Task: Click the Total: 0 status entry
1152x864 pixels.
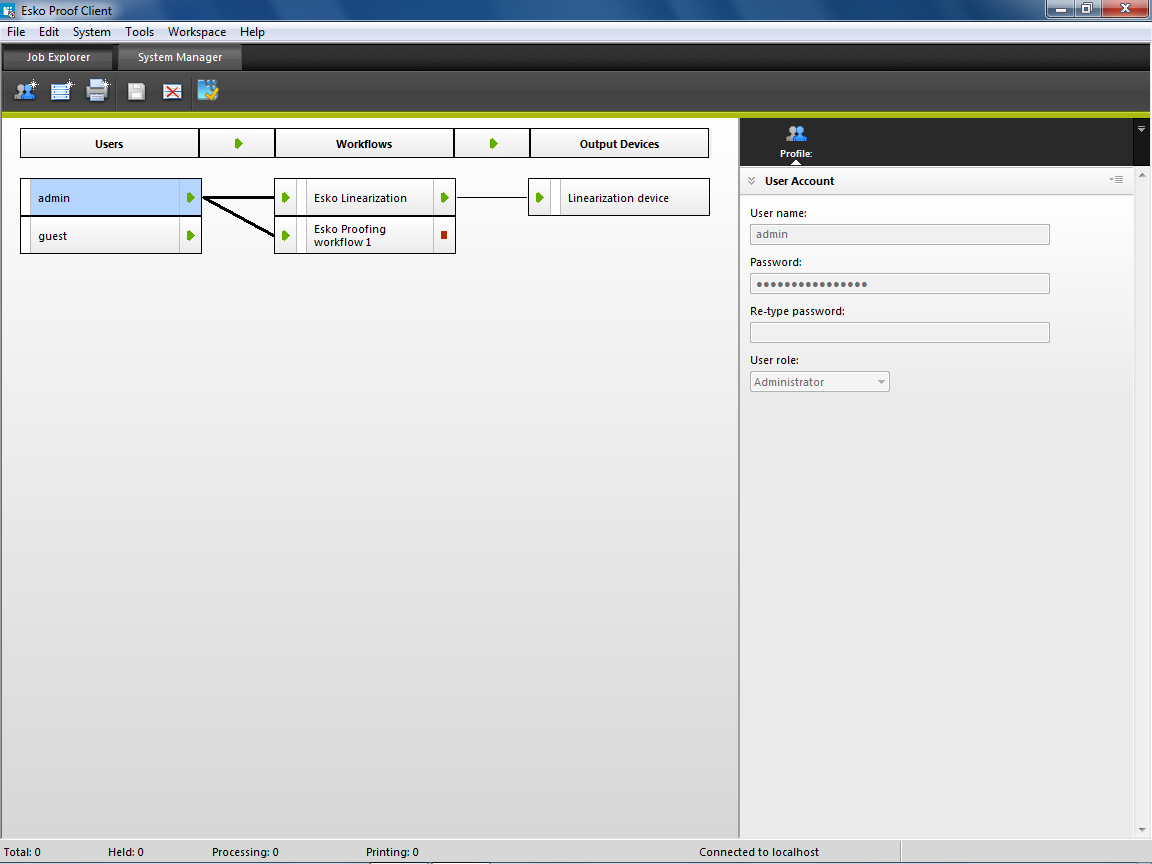Action: point(22,852)
